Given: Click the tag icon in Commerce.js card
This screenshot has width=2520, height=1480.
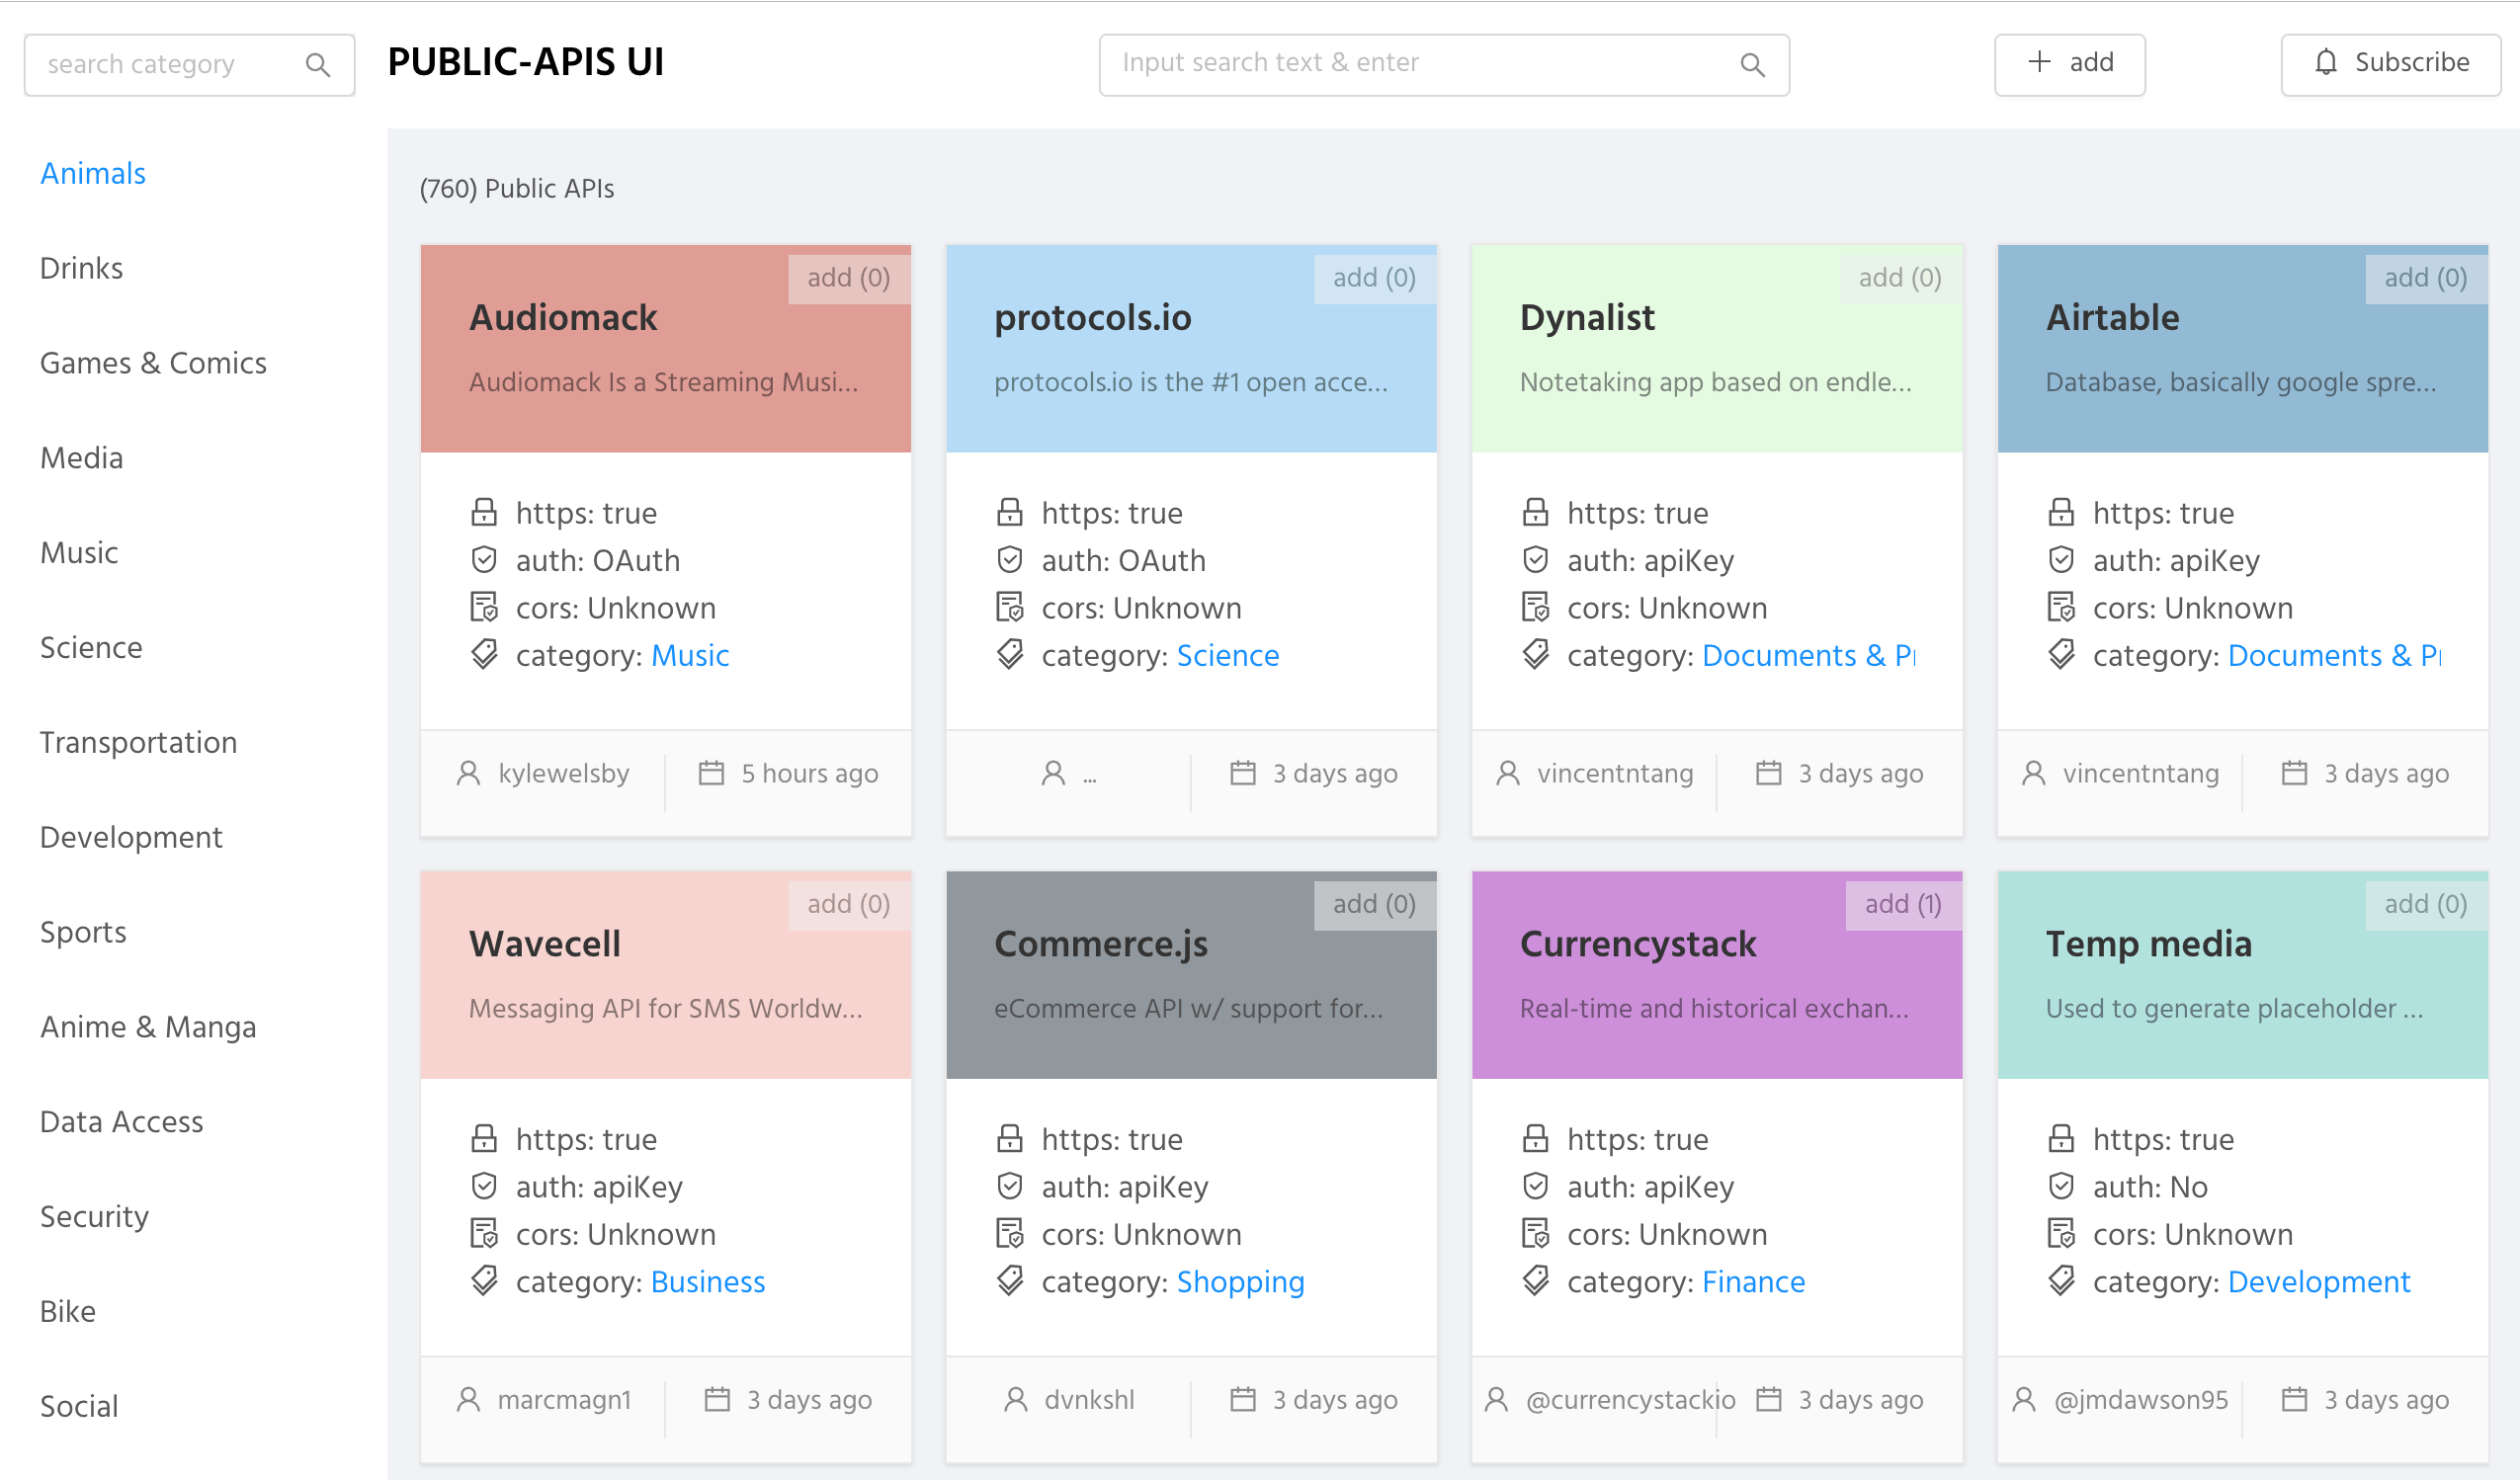Looking at the screenshot, I should 1010,1281.
